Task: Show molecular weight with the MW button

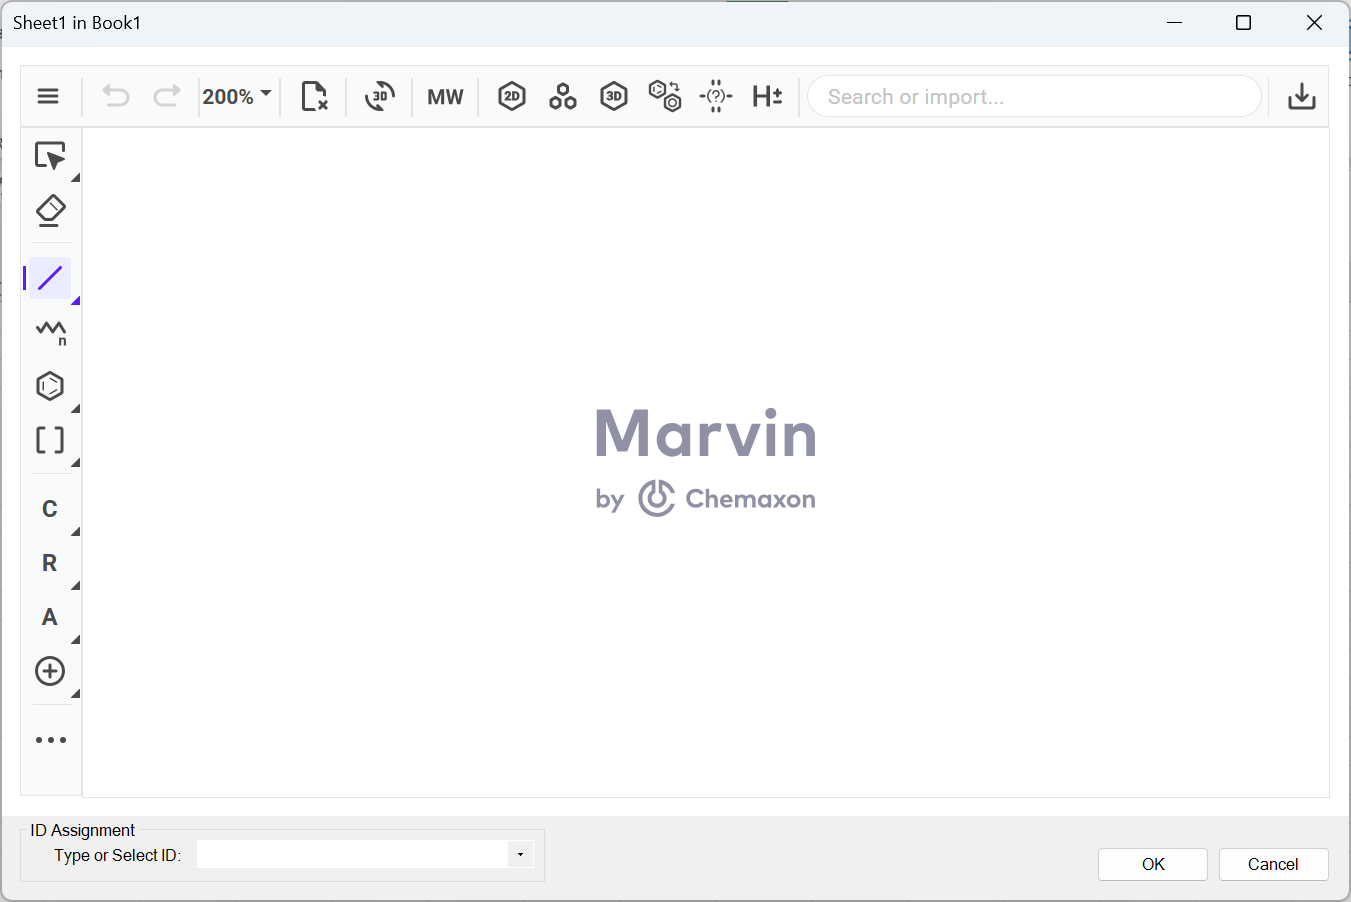Action: (445, 97)
